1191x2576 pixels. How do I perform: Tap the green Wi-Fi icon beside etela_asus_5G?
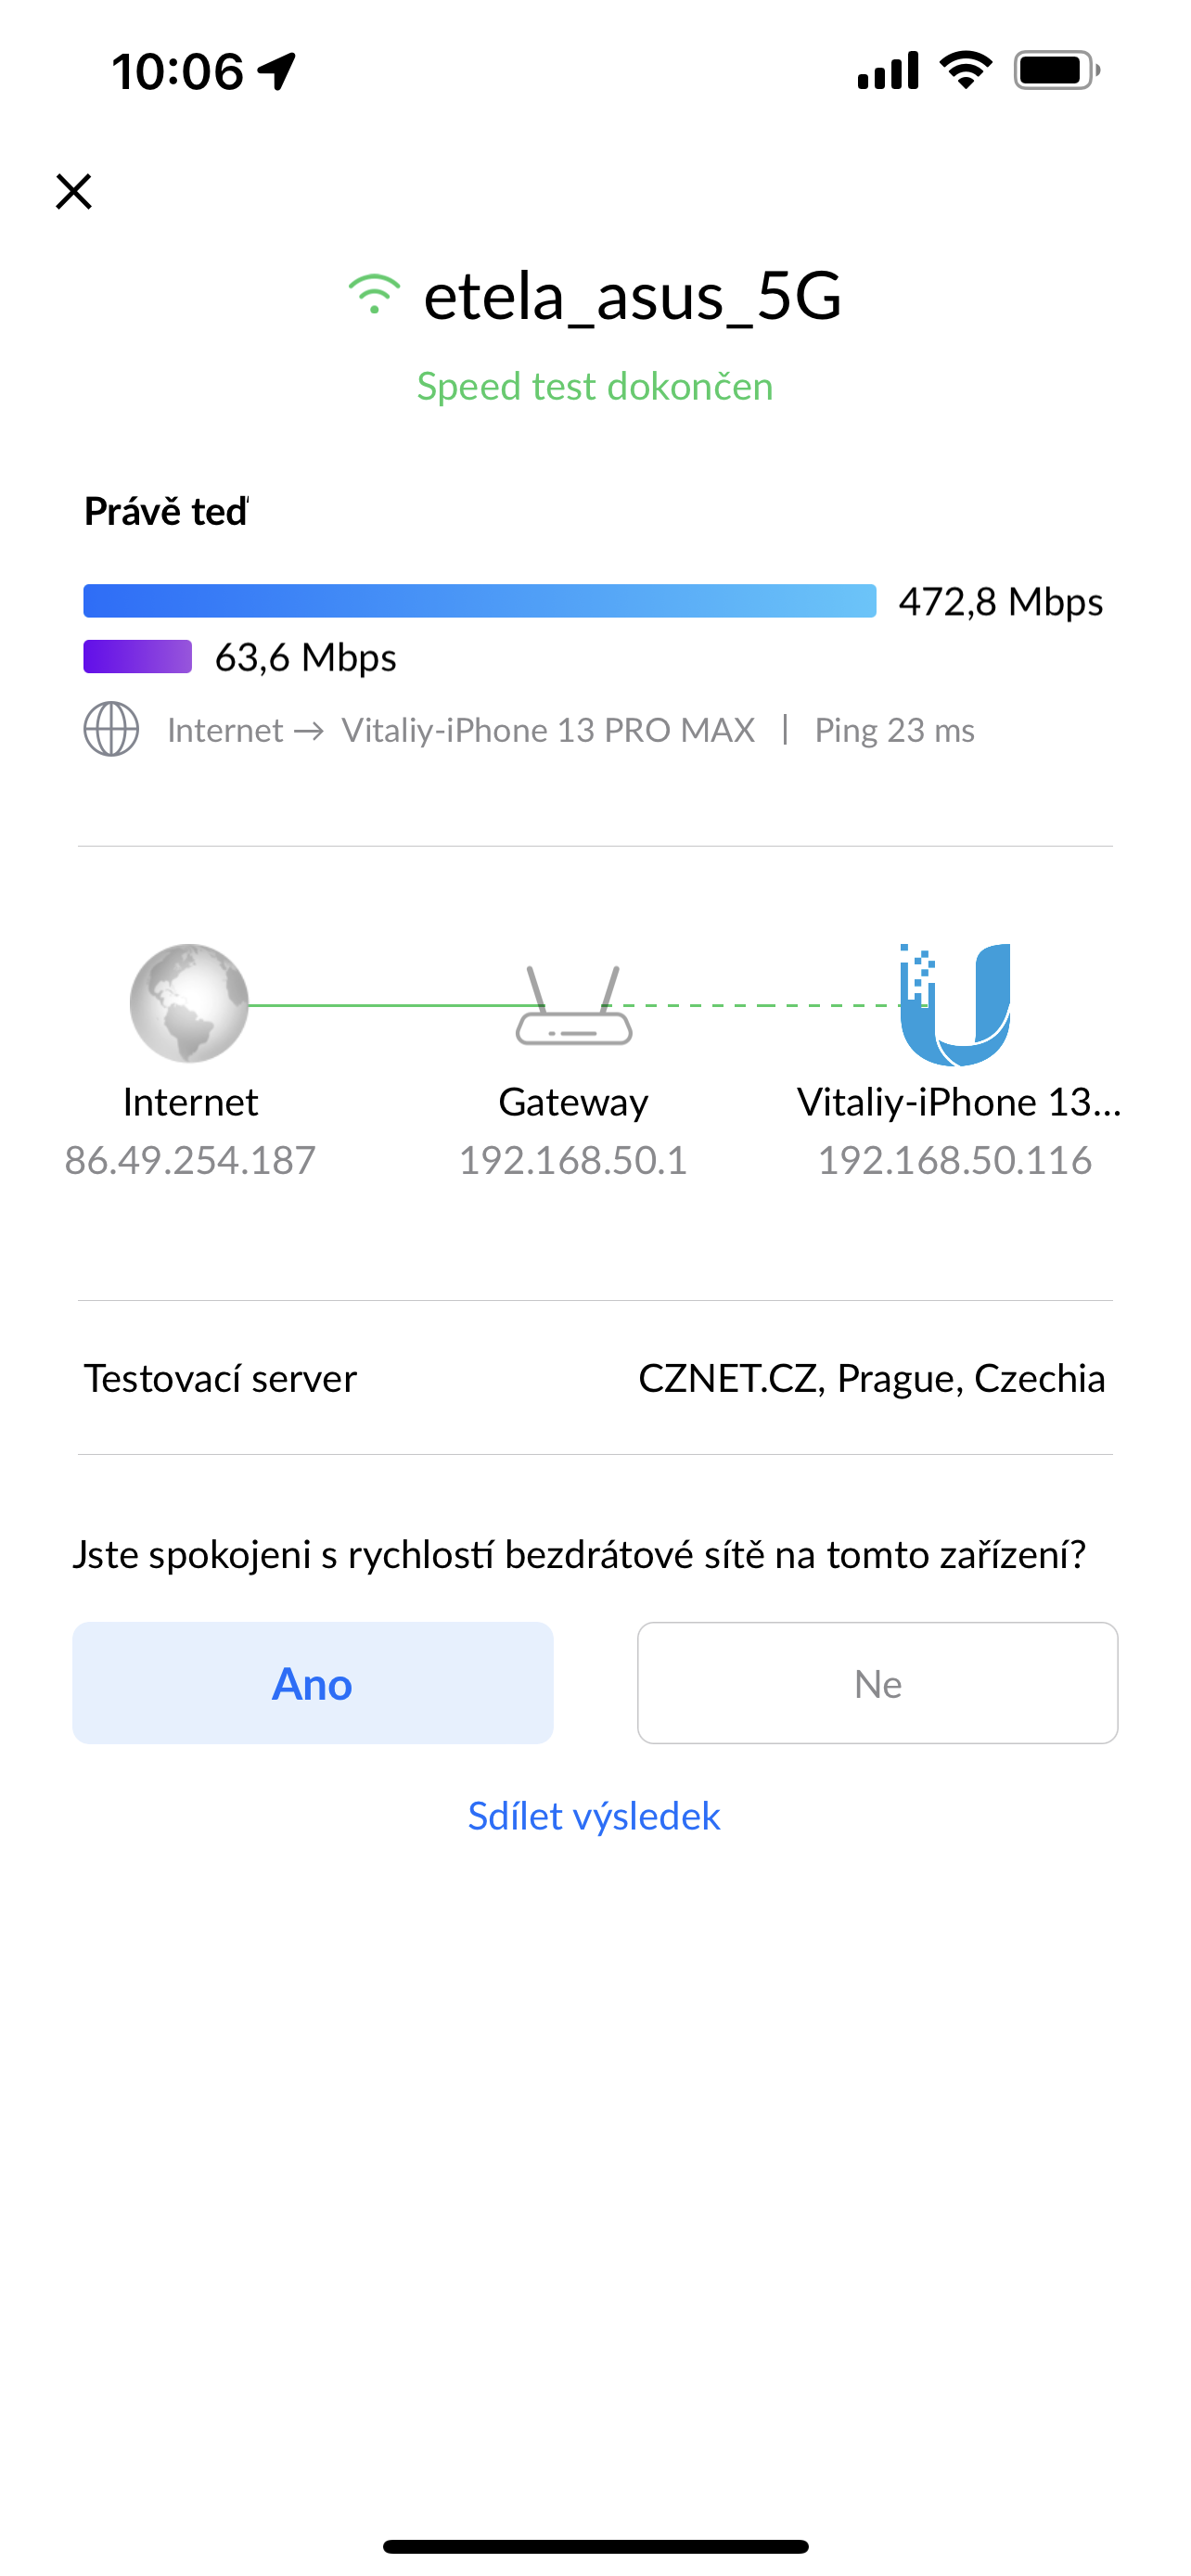374,296
